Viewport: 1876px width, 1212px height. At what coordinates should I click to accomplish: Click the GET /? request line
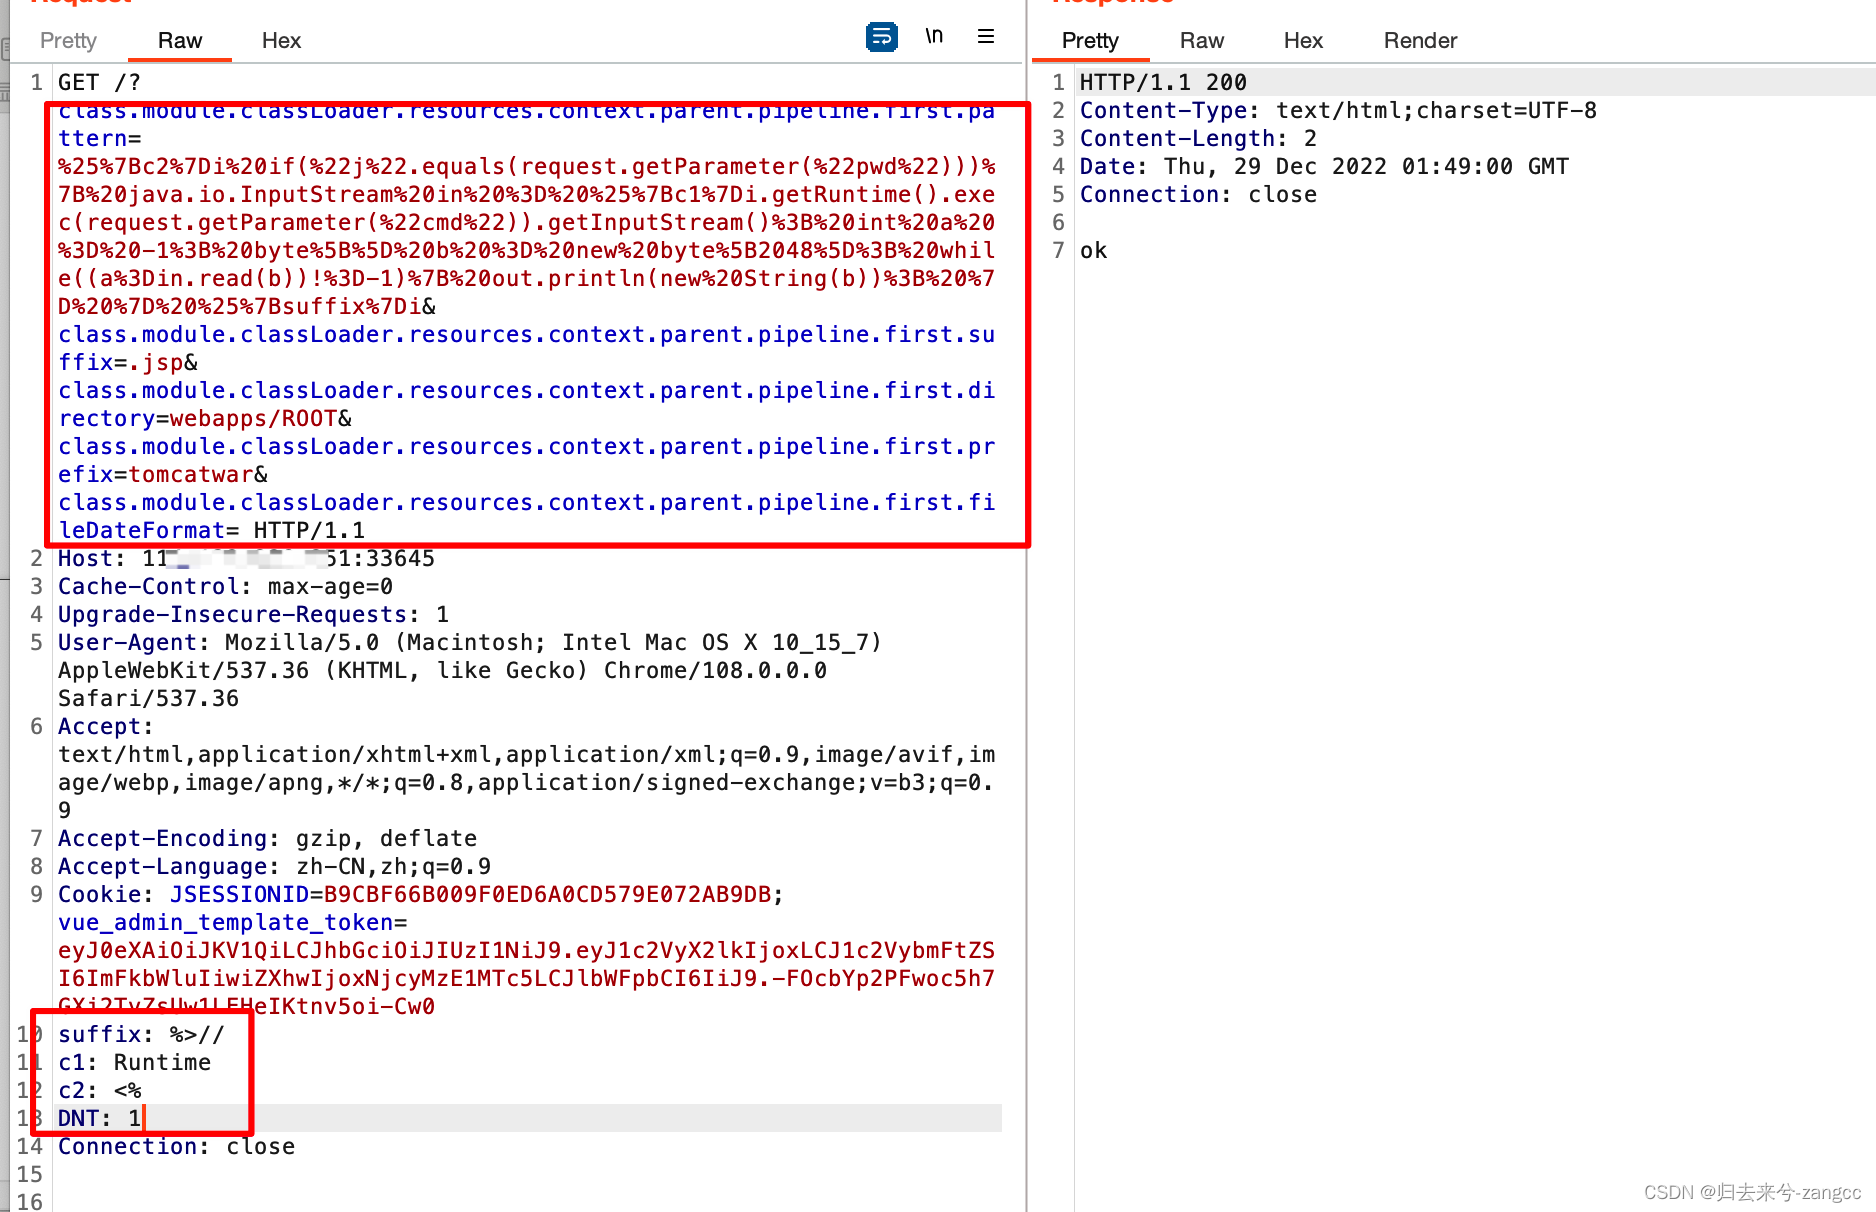[99, 82]
